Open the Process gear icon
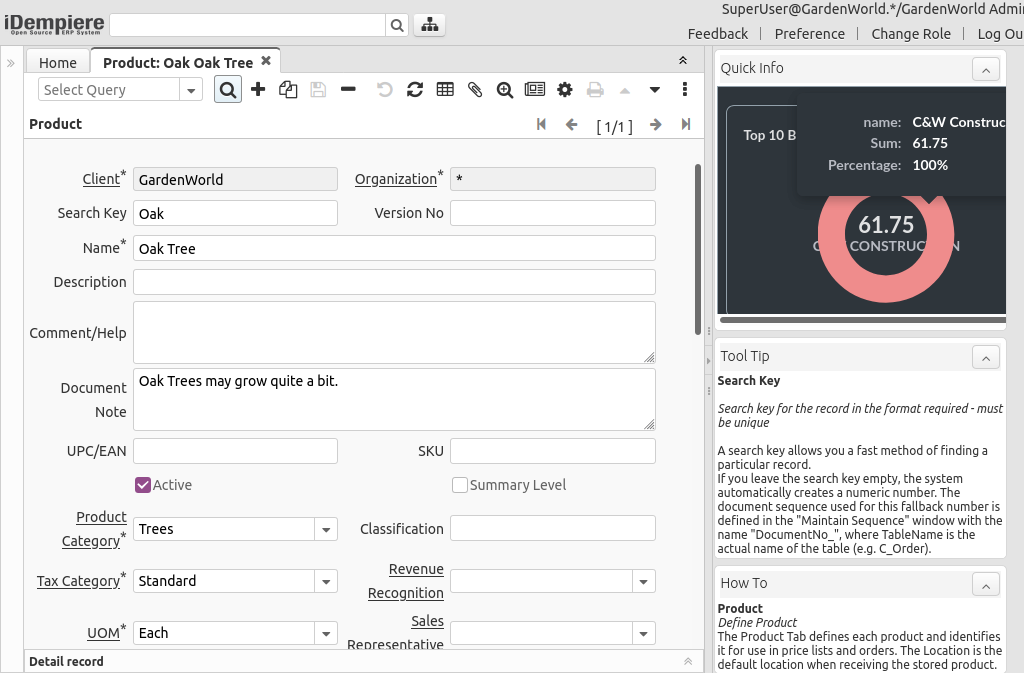 (x=565, y=90)
